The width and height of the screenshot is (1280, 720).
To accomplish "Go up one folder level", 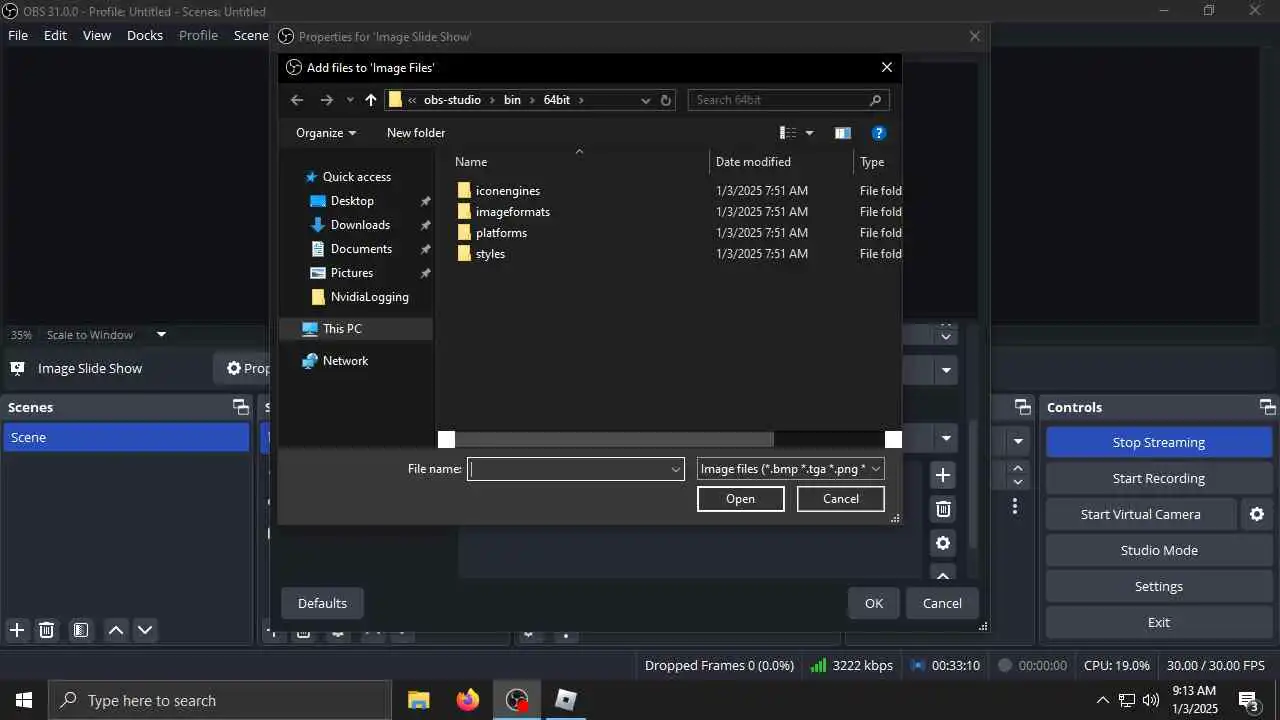I will pyautogui.click(x=371, y=100).
